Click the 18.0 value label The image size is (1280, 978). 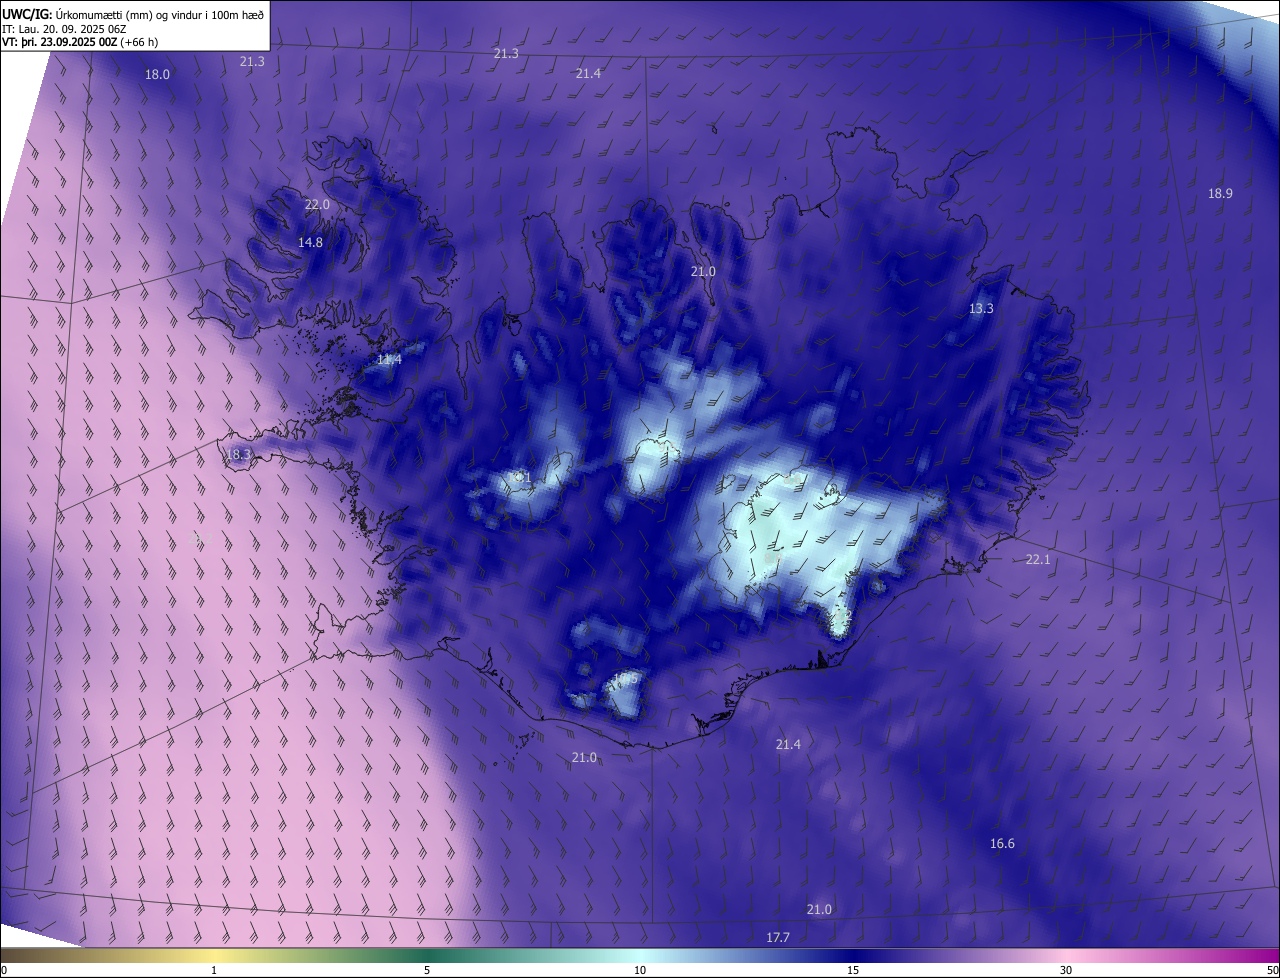(158, 74)
